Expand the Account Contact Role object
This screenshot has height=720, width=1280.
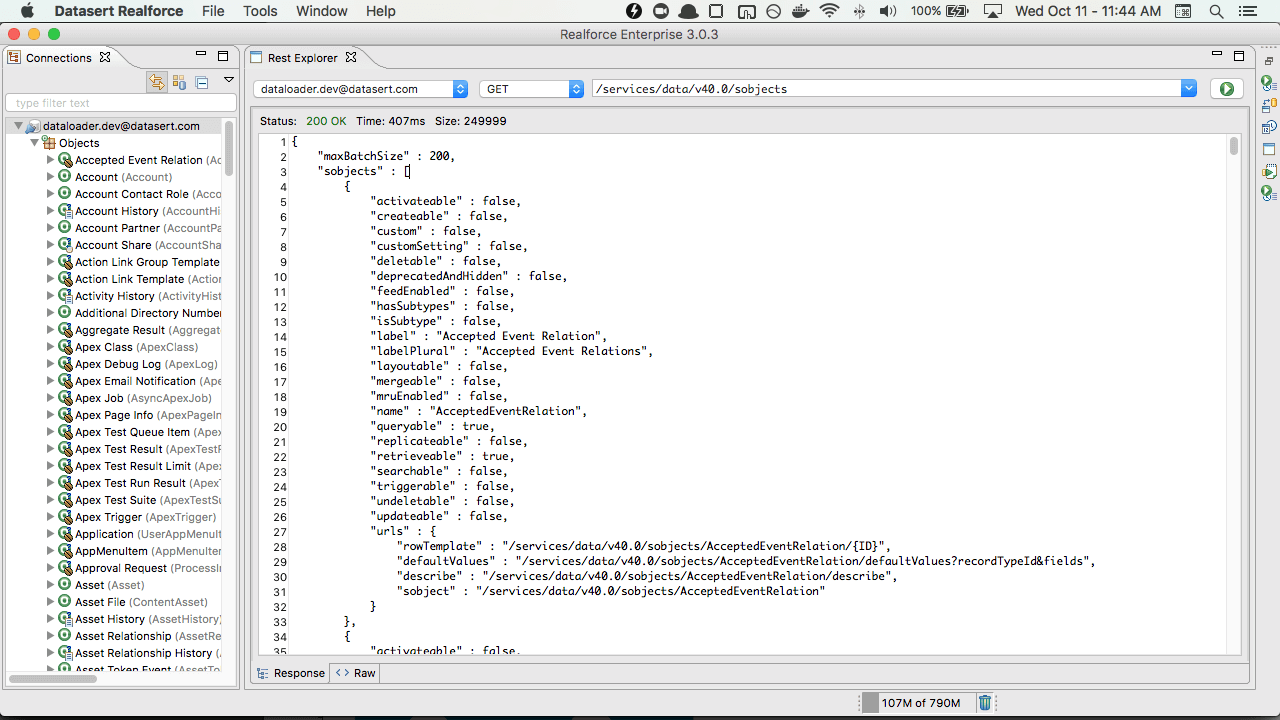[51, 194]
